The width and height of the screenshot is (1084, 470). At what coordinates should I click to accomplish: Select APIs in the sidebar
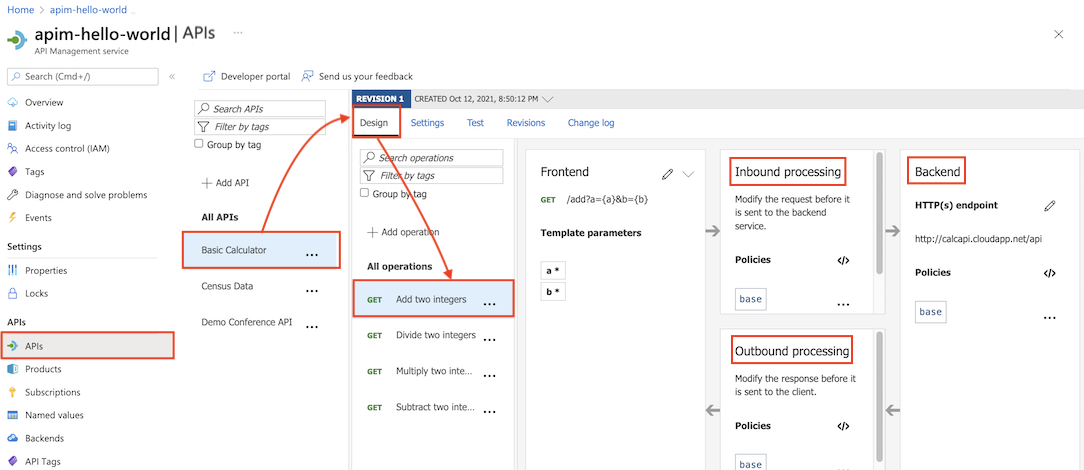87,346
